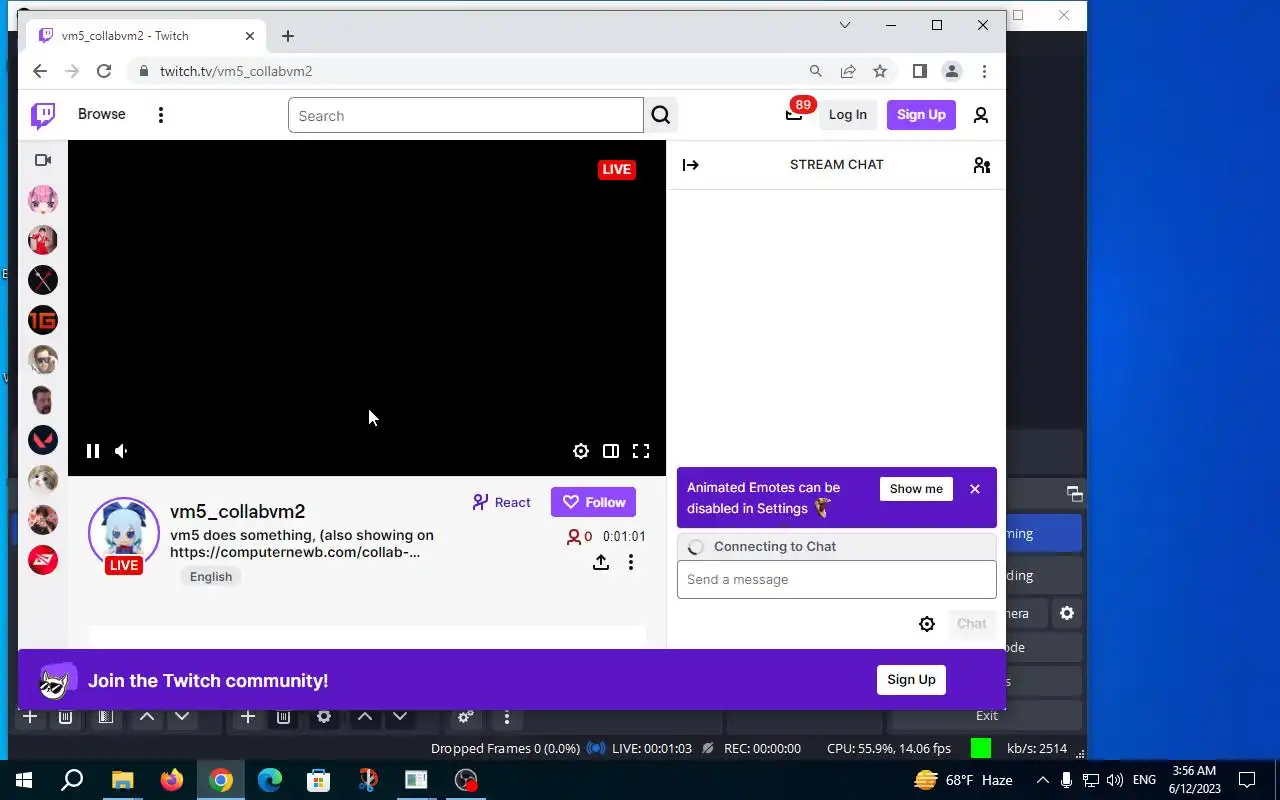Viewport: 1280px width, 800px height.
Task: Open the three-dot menu next to Browse
Action: coord(161,115)
